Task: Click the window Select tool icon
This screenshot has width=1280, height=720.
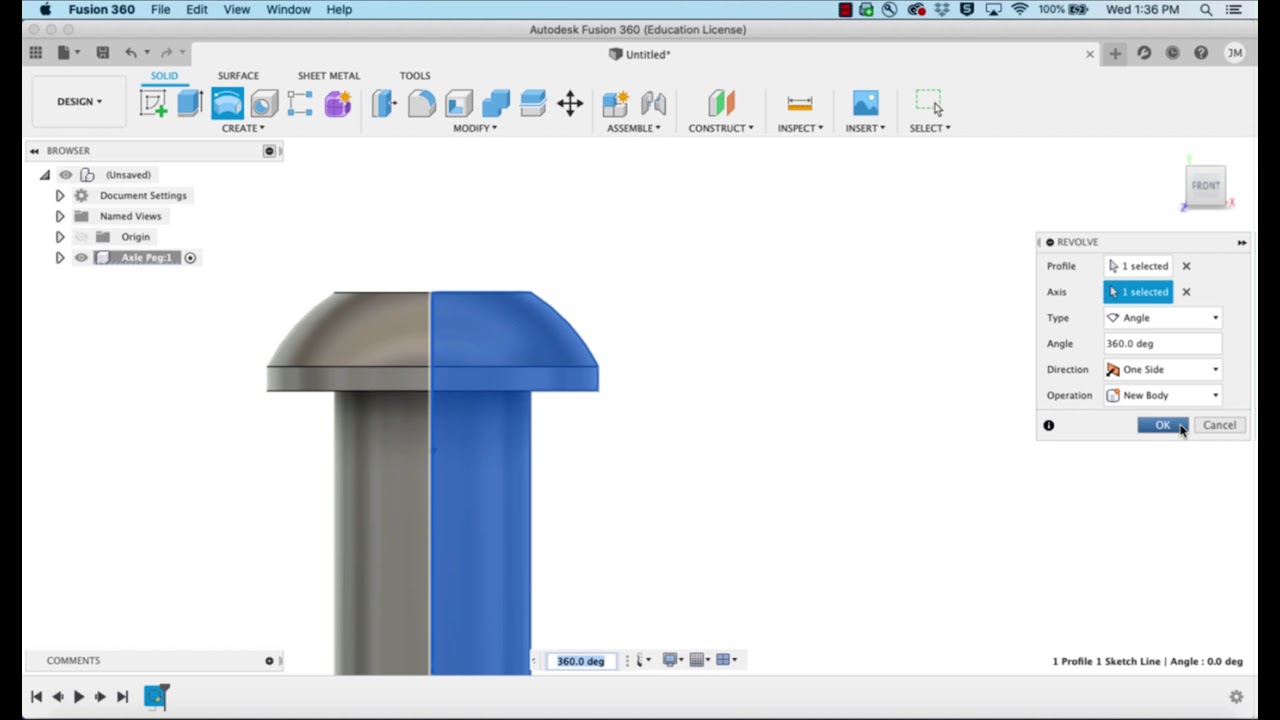Action: pyautogui.click(x=929, y=103)
